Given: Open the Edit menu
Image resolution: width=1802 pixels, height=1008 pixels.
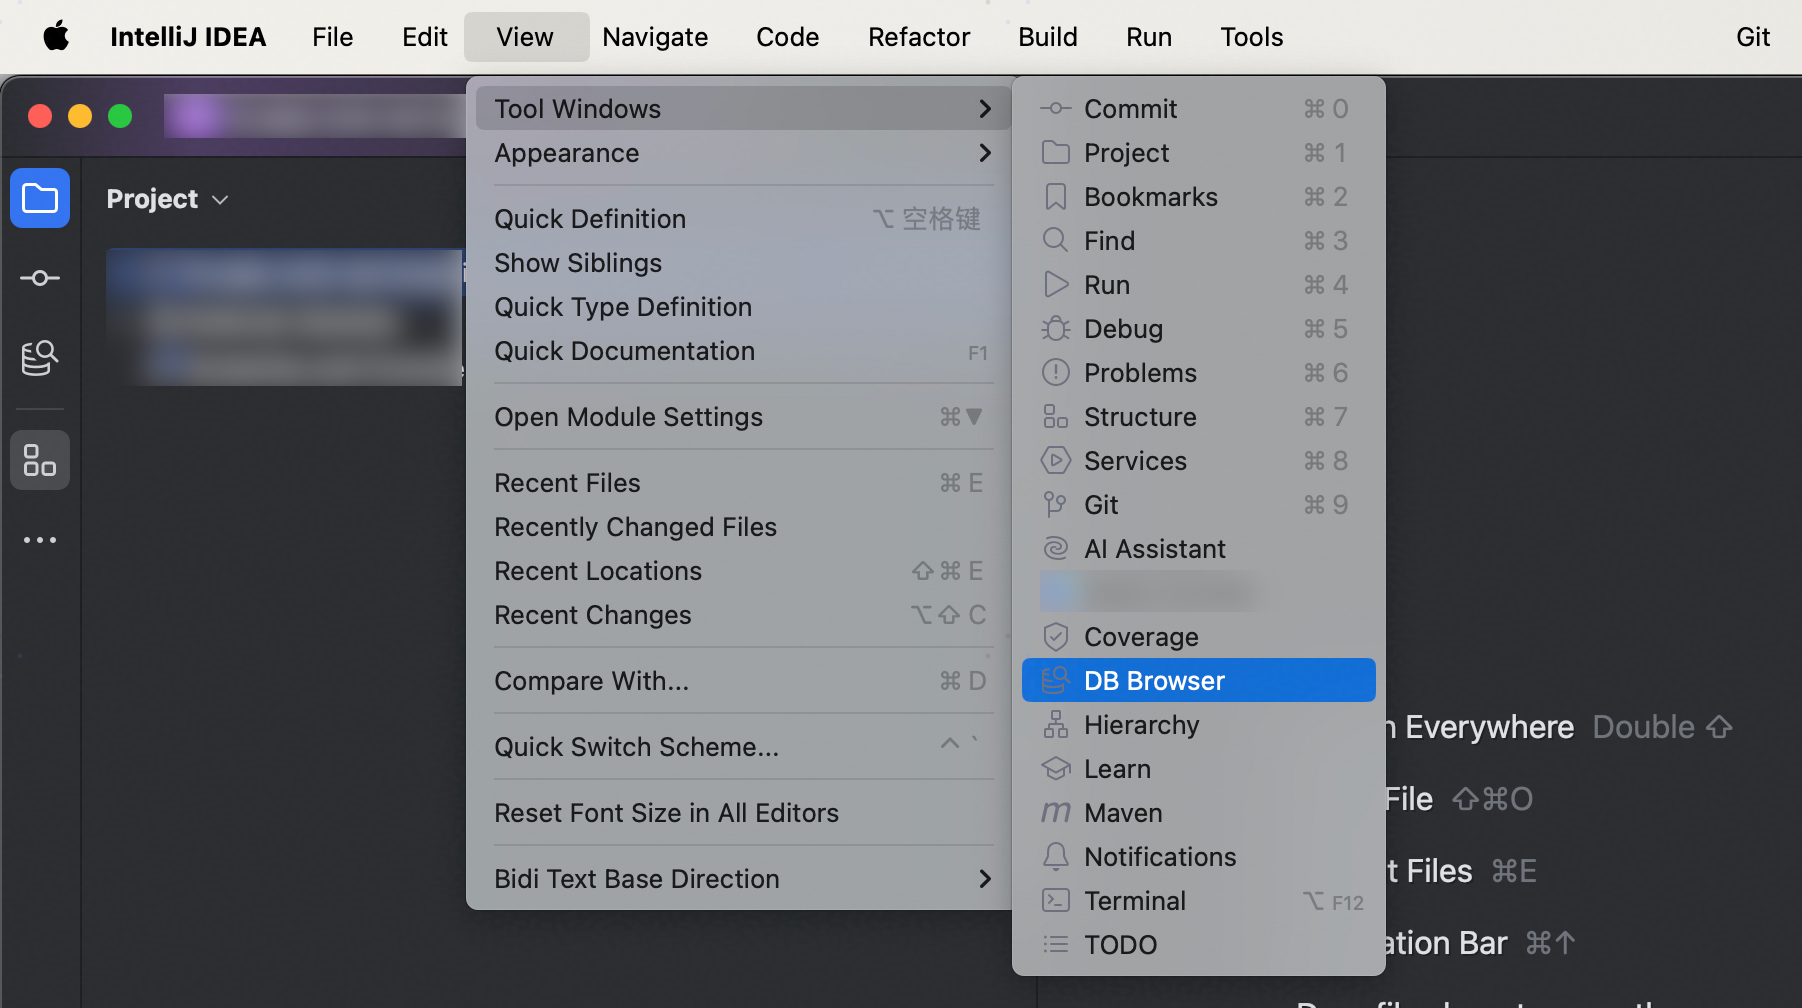Looking at the screenshot, I should coord(424,37).
